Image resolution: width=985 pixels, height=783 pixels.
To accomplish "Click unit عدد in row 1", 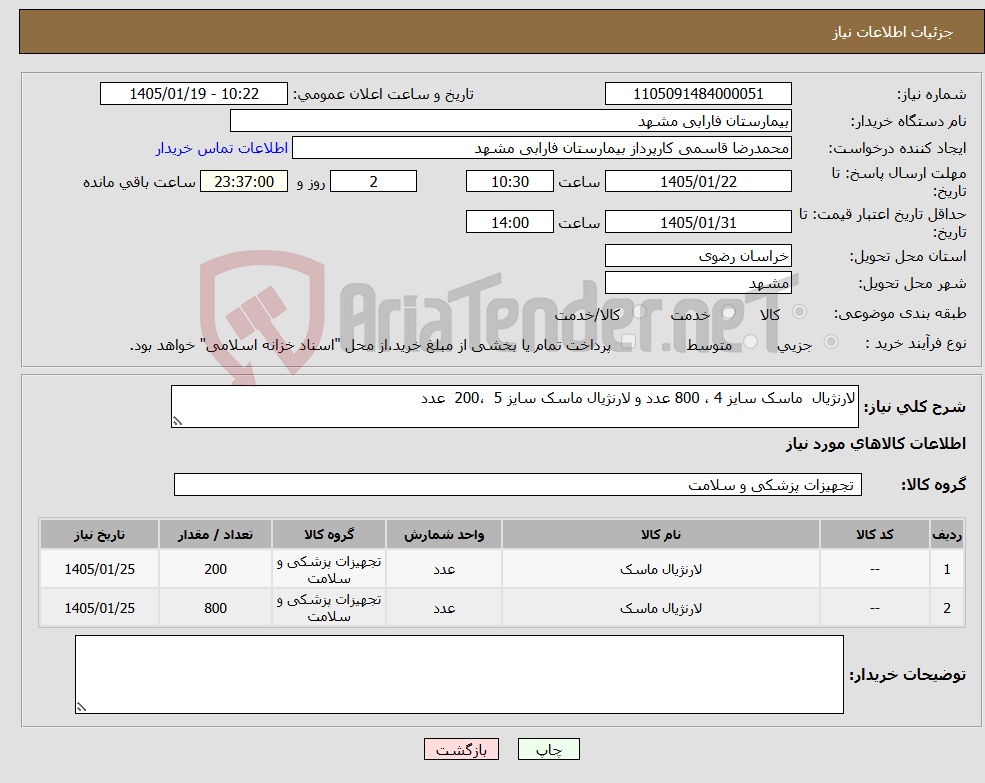I will tap(444, 569).
